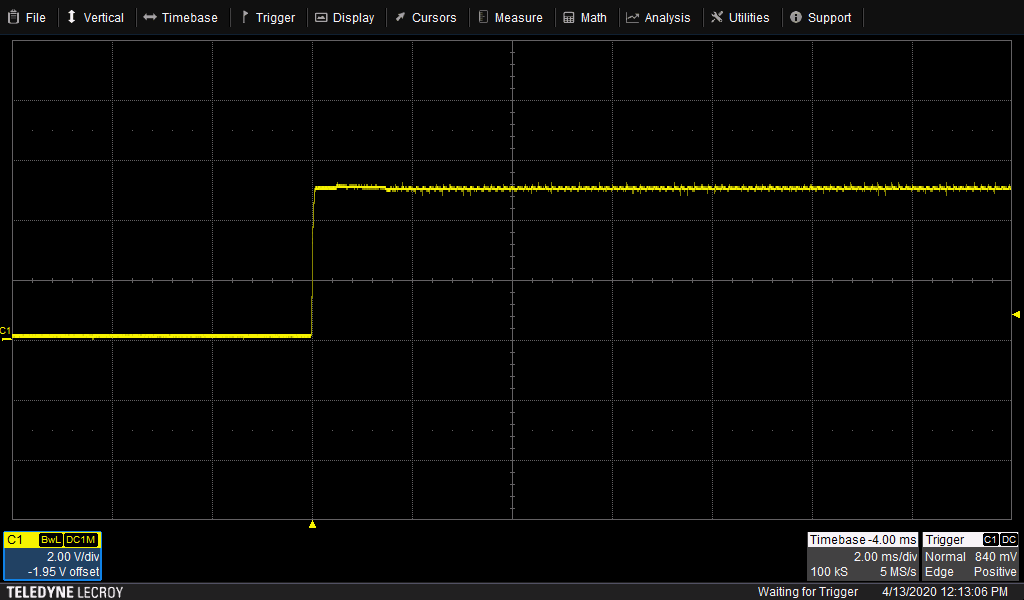1024x600 pixels.
Task: Open the Vertical menu
Action: 95,17
